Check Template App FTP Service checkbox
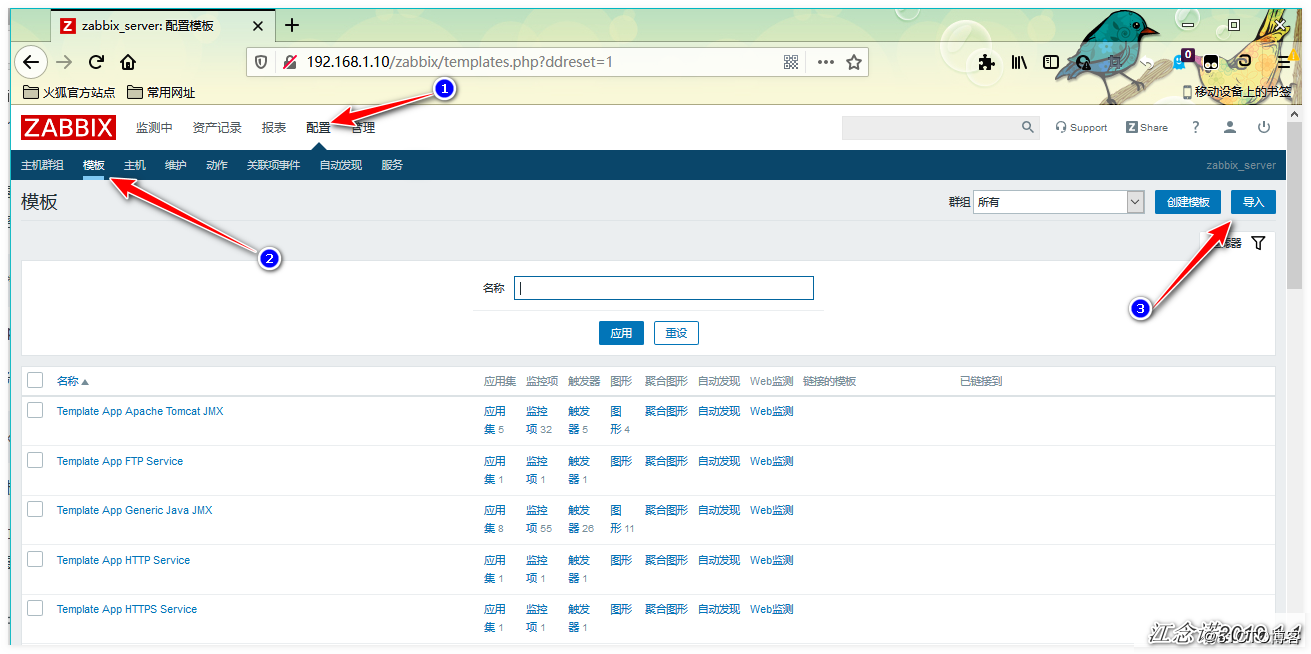1311x654 pixels. click(x=35, y=460)
